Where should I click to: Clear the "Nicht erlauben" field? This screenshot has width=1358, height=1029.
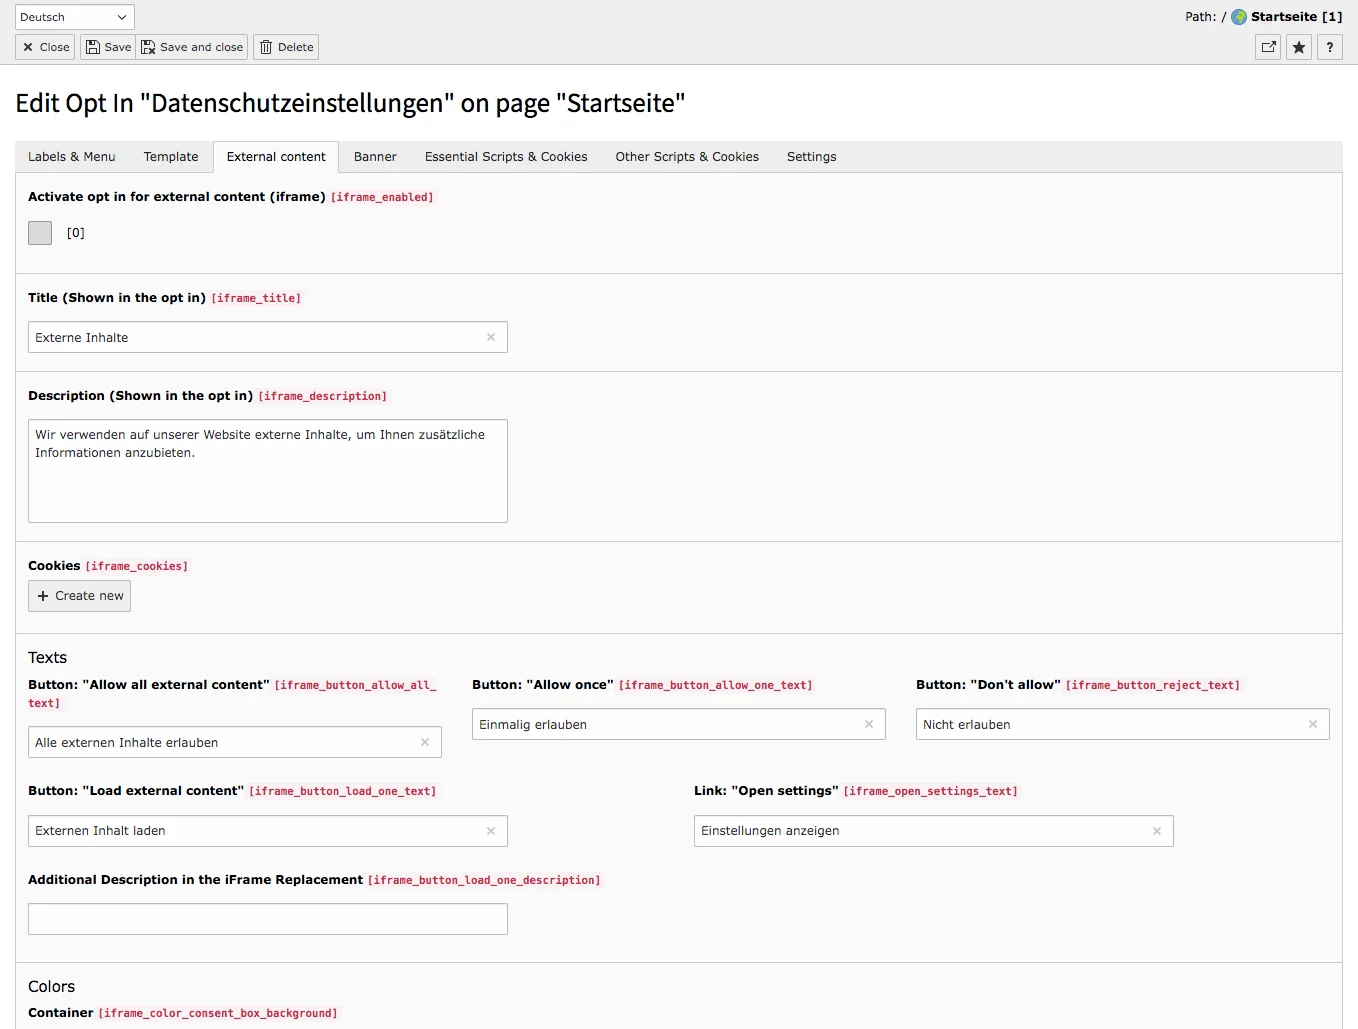tap(1313, 724)
